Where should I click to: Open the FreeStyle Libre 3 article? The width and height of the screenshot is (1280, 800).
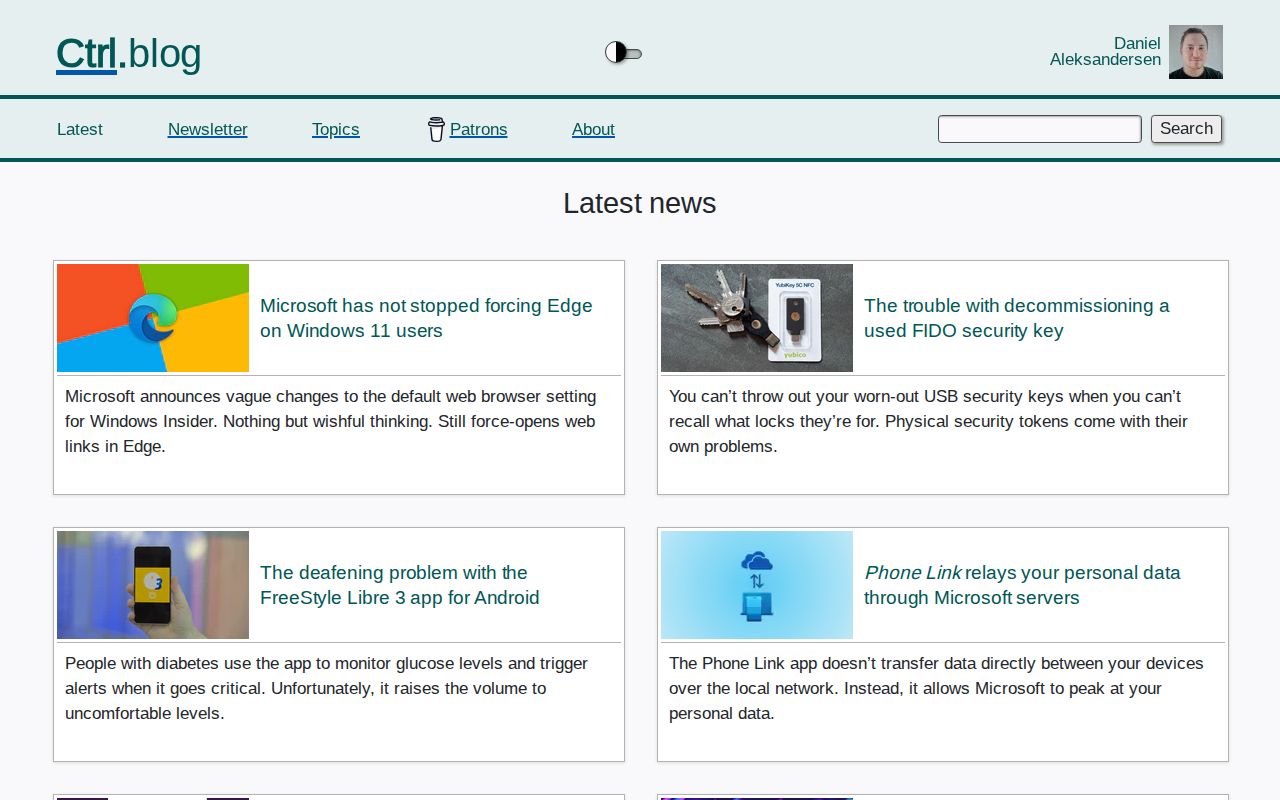[400, 585]
